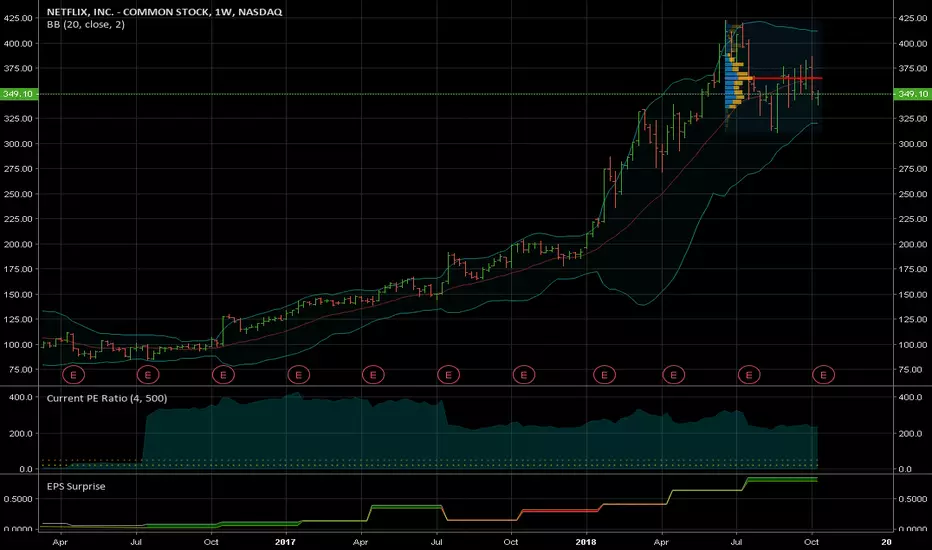Click the earnings marker E at October 2018
This screenshot has width=932, height=550.
[823, 375]
